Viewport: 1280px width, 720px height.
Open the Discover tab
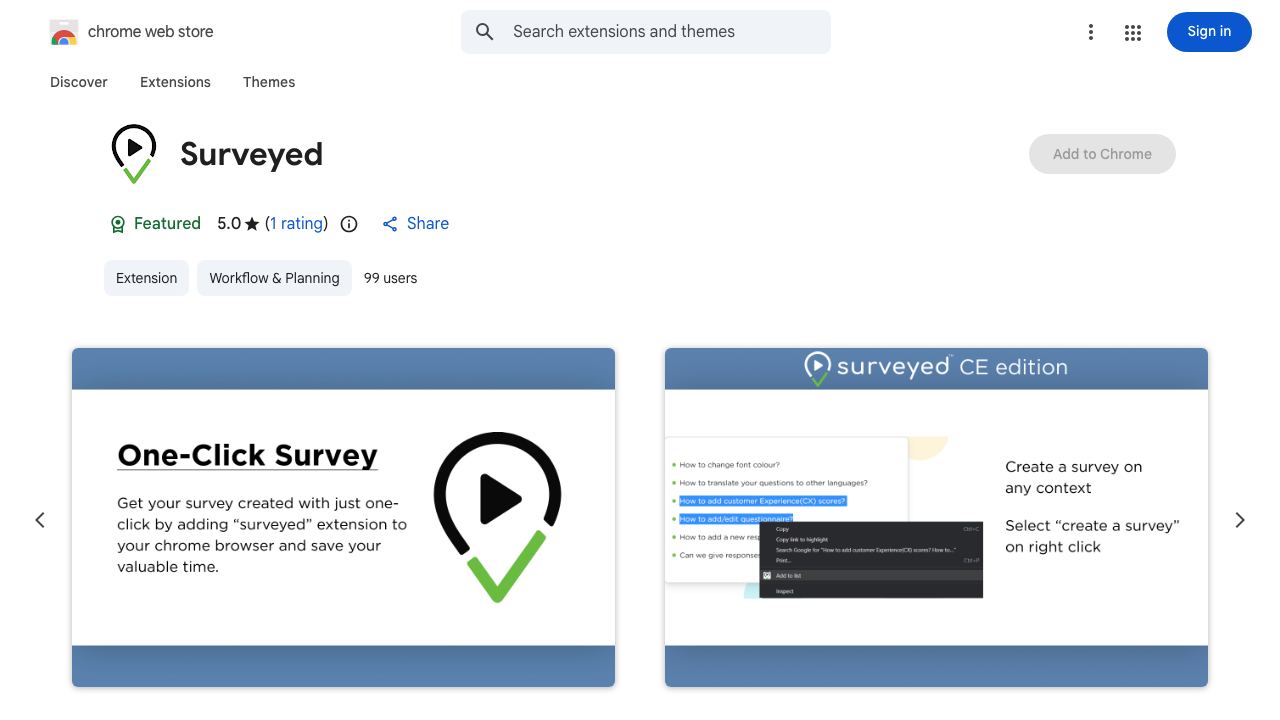pos(79,82)
